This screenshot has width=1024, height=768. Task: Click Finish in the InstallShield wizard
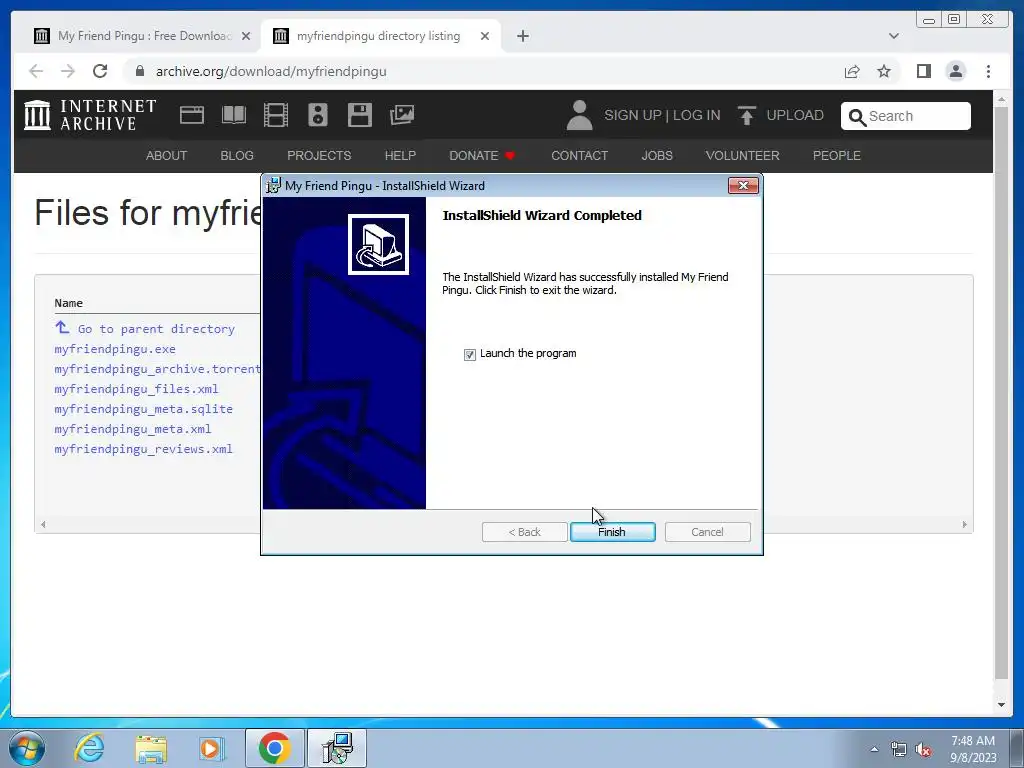[x=612, y=532]
